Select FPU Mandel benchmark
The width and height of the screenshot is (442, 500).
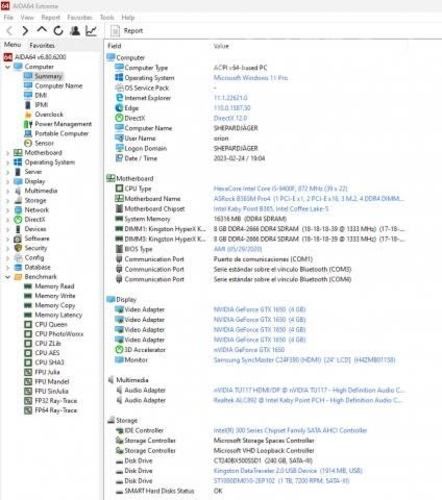(x=52, y=382)
